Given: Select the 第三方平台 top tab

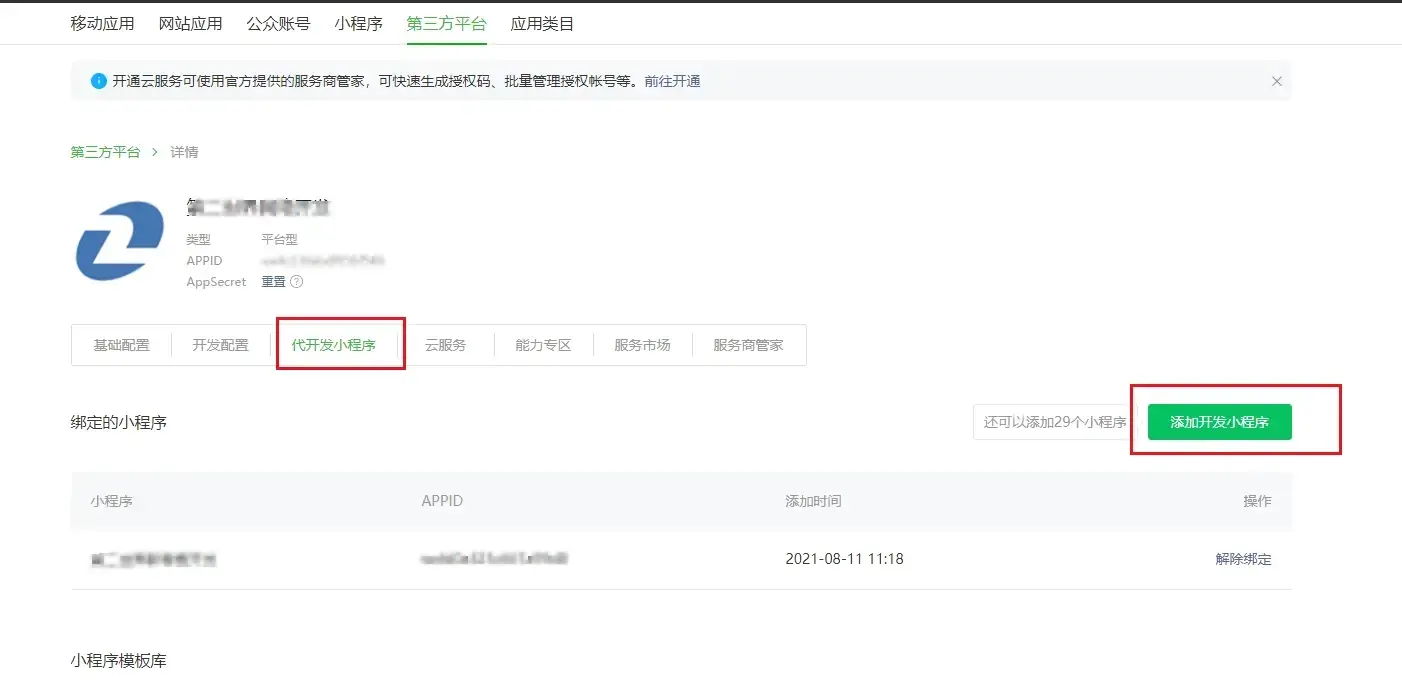Looking at the screenshot, I should point(446,23).
